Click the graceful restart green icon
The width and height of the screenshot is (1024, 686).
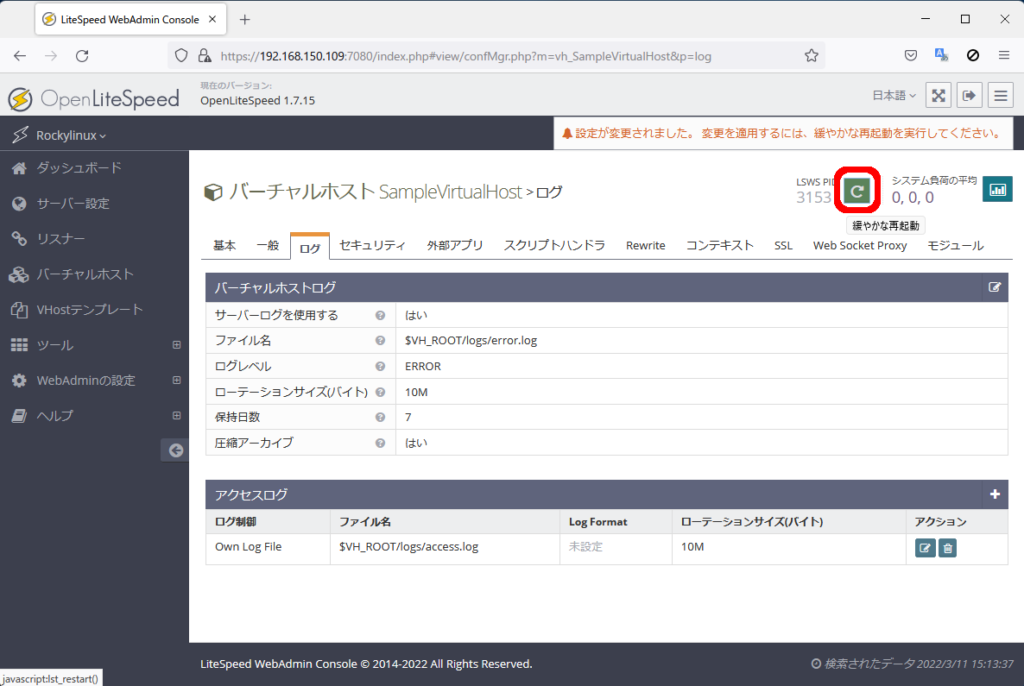(856, 190)
